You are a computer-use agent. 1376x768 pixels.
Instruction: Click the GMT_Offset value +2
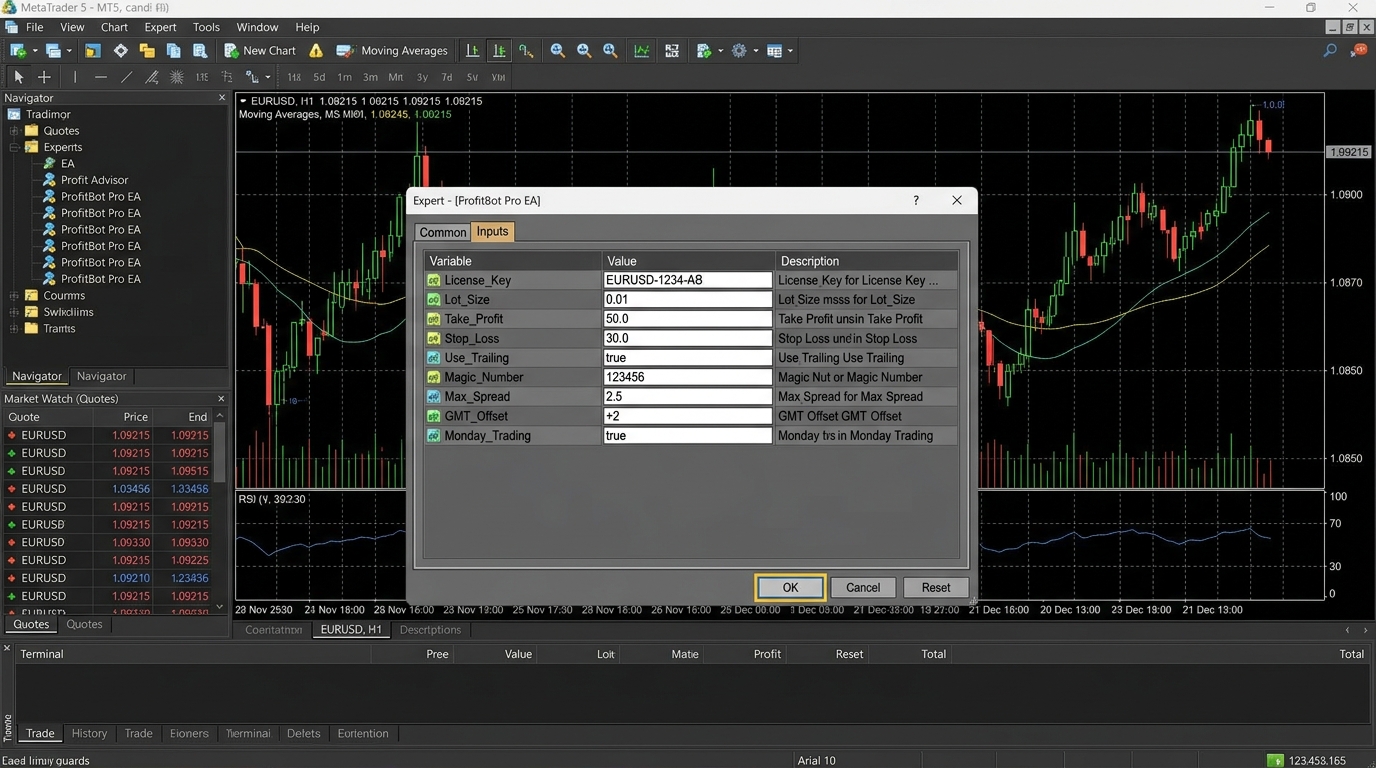[x=688, y=416]
